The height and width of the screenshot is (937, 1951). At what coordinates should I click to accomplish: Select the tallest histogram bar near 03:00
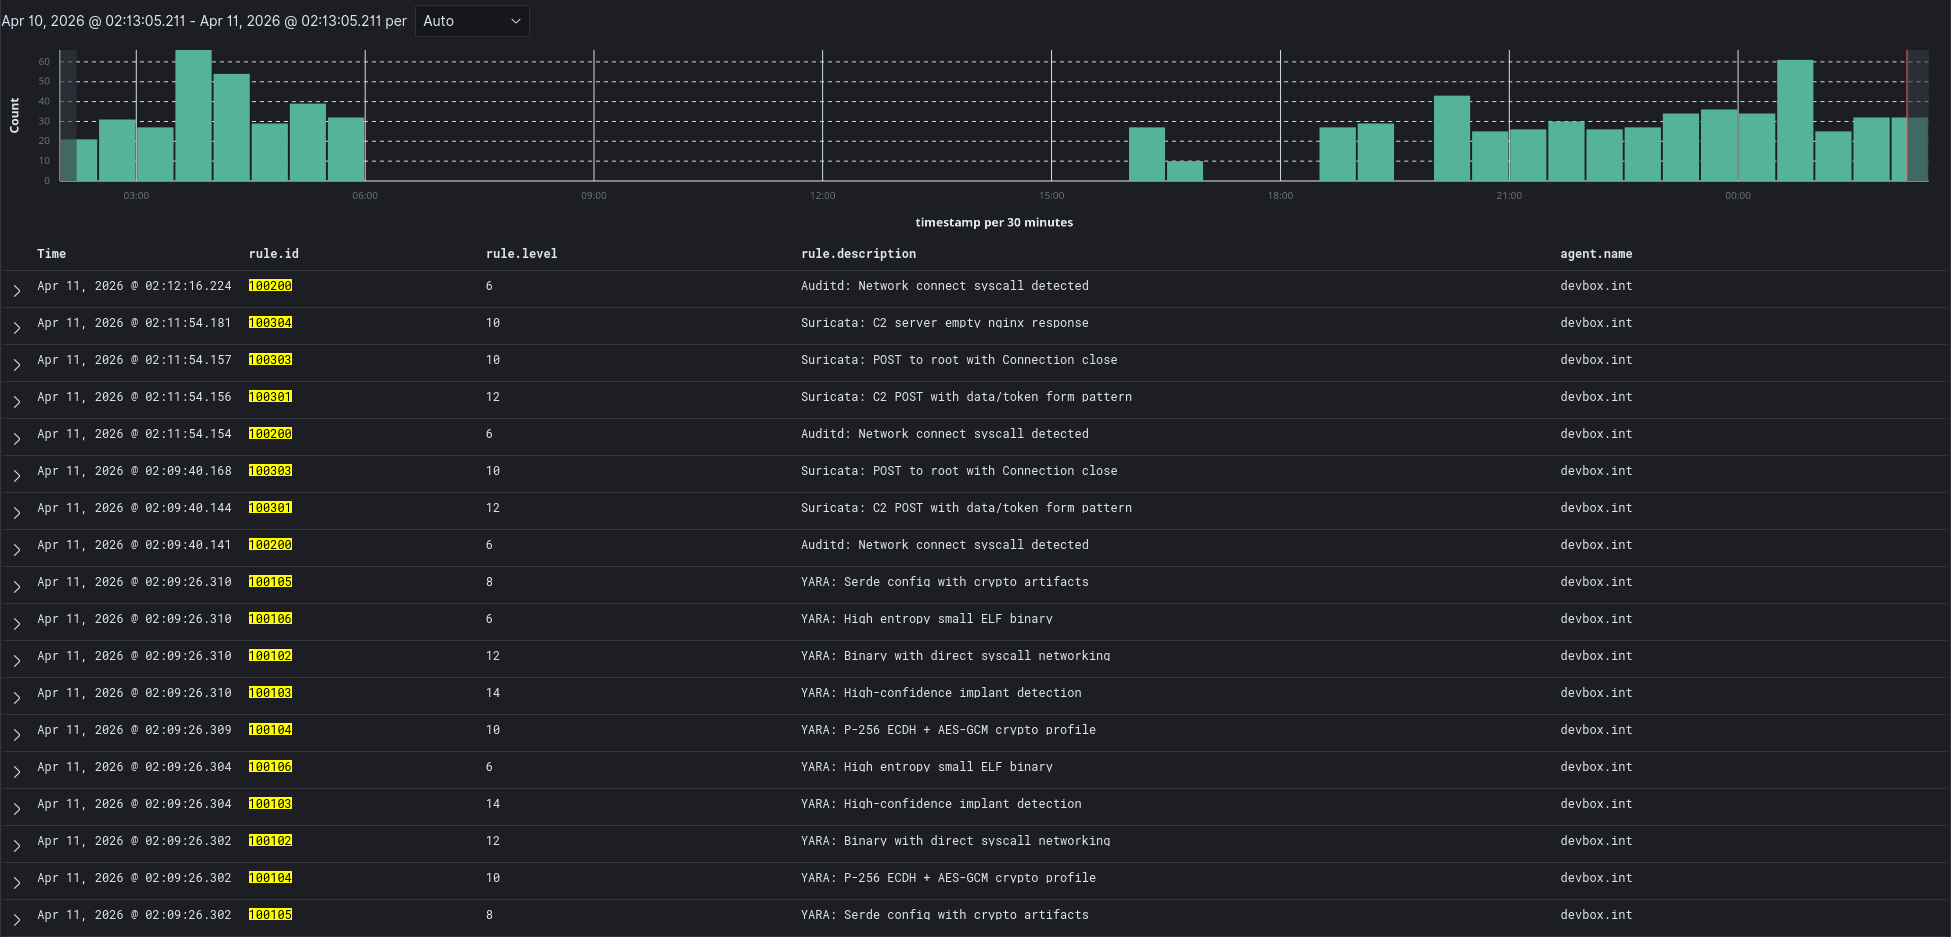tap(192, 110)
